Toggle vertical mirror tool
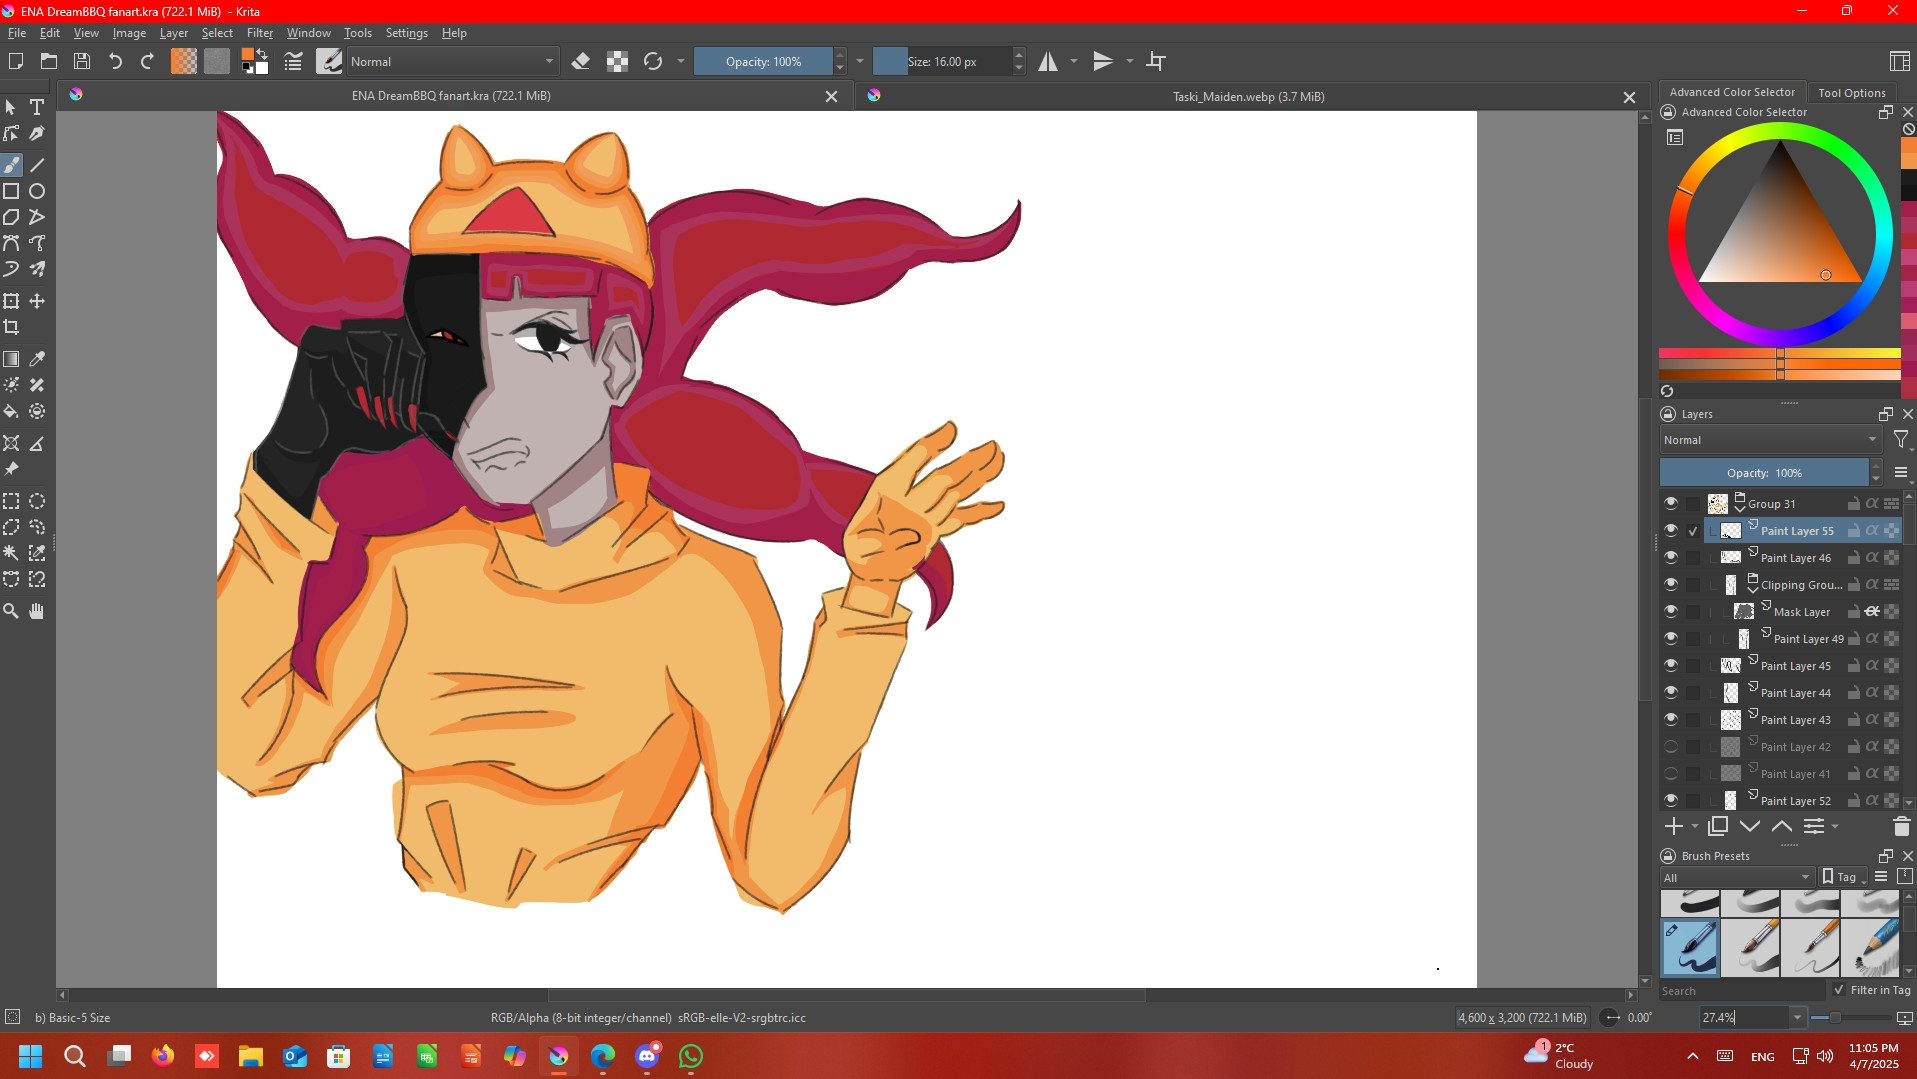The height and width of the screenshot is (1079, 1917). coord(1103,61)
